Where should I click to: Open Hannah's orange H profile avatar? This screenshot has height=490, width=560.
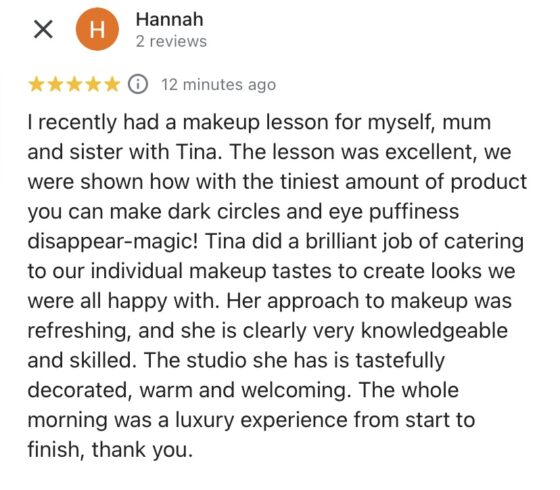click(x=97, y=29)
